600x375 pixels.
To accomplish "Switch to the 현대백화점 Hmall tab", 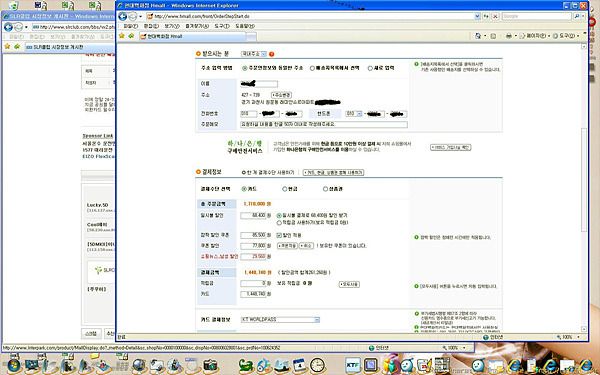I will (192, 36).
